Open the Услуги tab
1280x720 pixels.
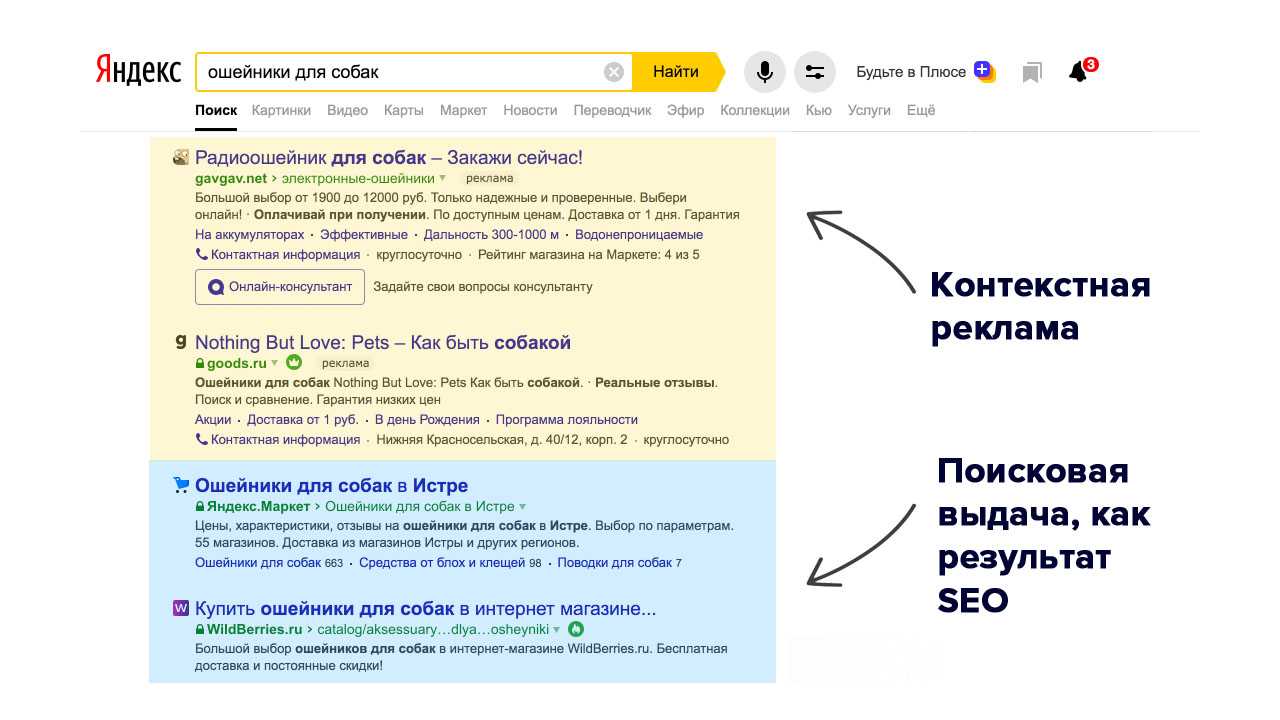869,110
